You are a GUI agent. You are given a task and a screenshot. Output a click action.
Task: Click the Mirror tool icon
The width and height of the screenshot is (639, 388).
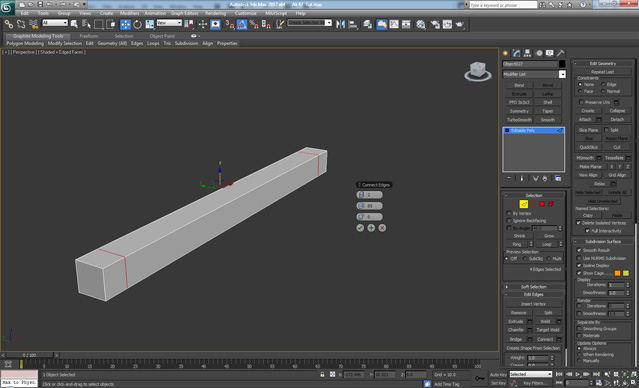pos(340,24)
